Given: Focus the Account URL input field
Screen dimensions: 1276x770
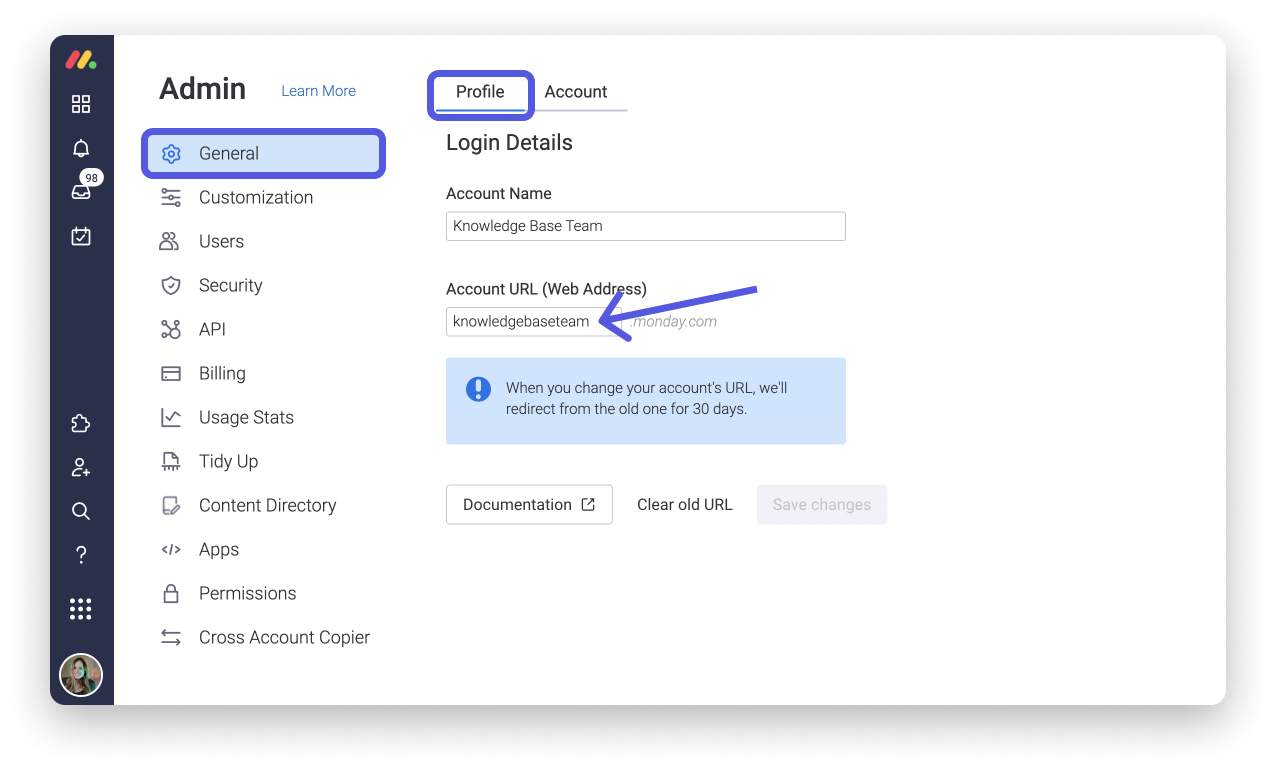Looking at the screenshot, I should point(534,322).
